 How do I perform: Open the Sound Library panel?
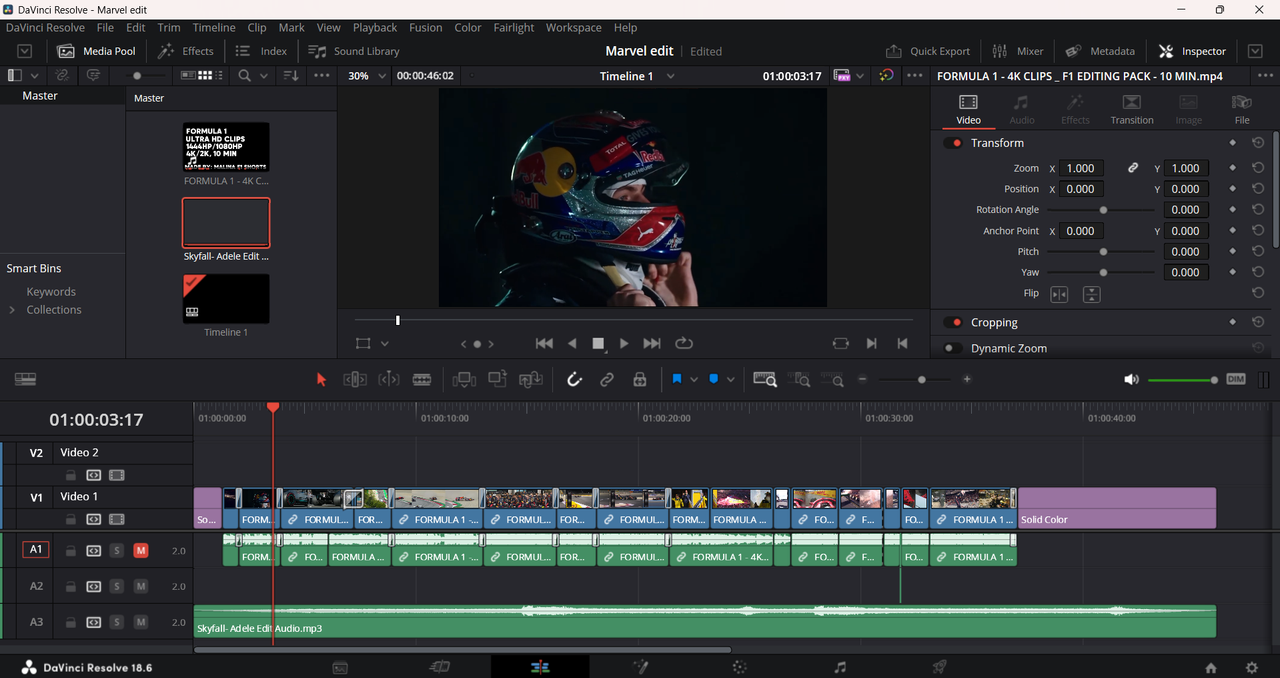pyautogui.click(x=354, y=51)
